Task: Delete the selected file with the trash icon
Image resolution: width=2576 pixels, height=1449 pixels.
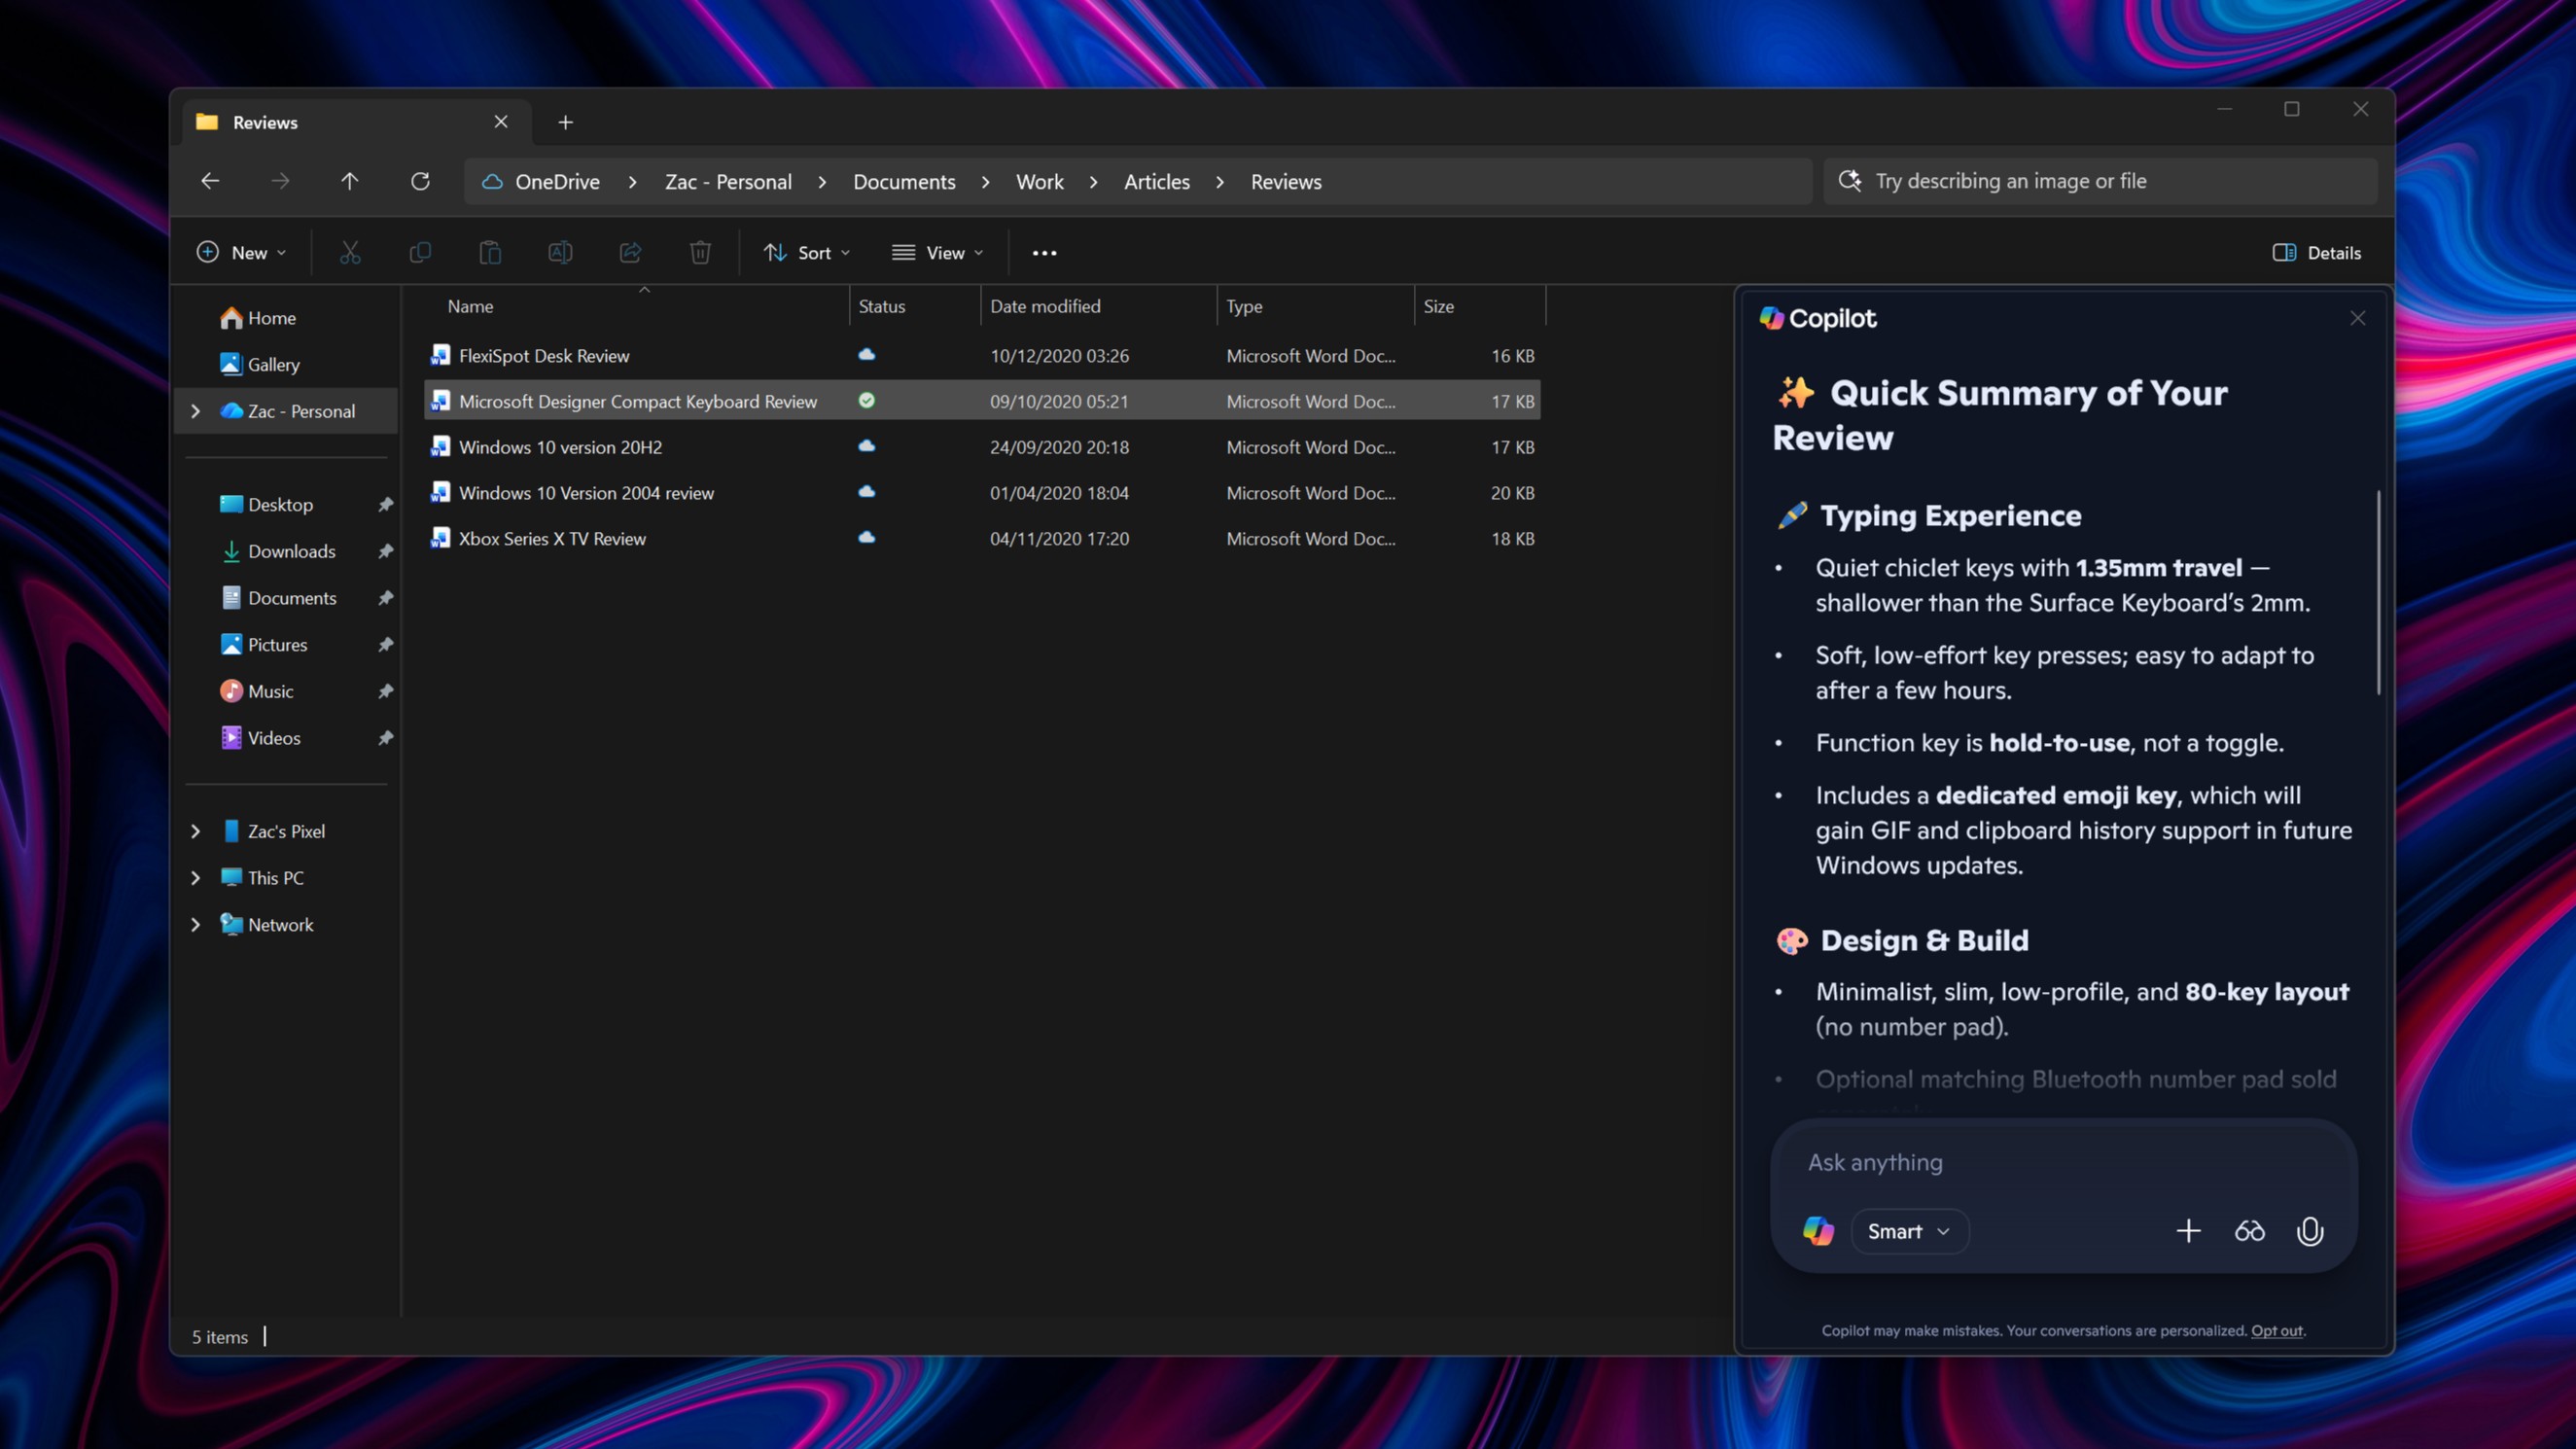Action: click(x=700, y=252)
